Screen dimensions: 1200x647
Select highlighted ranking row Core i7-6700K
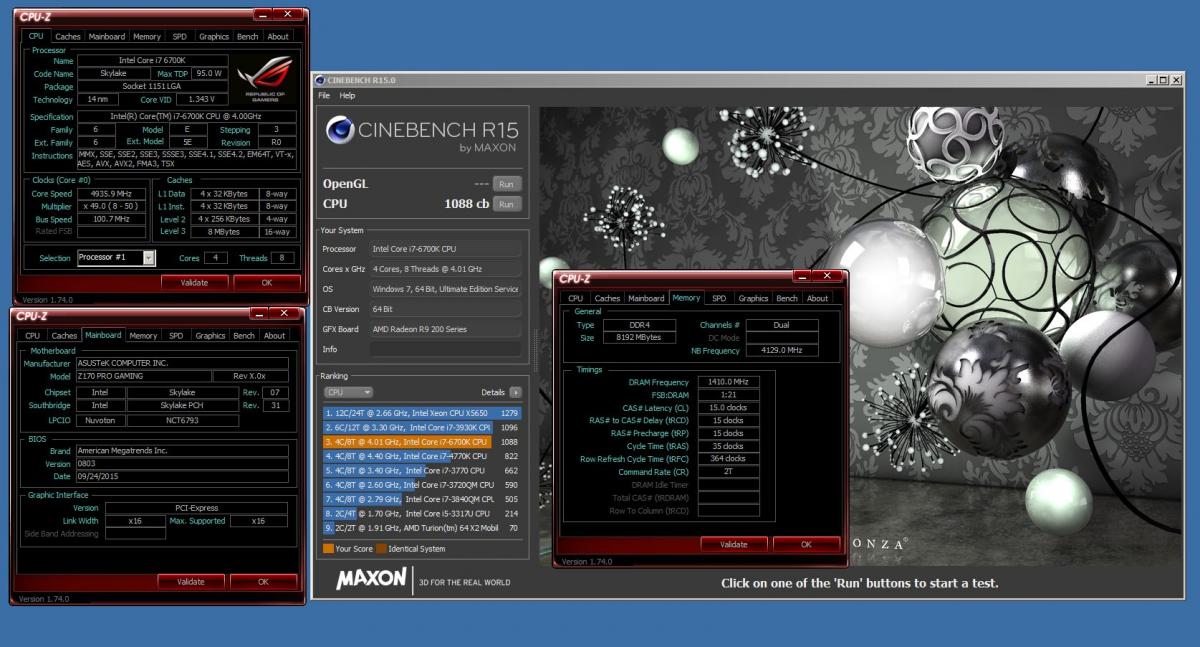pos(422,441)
